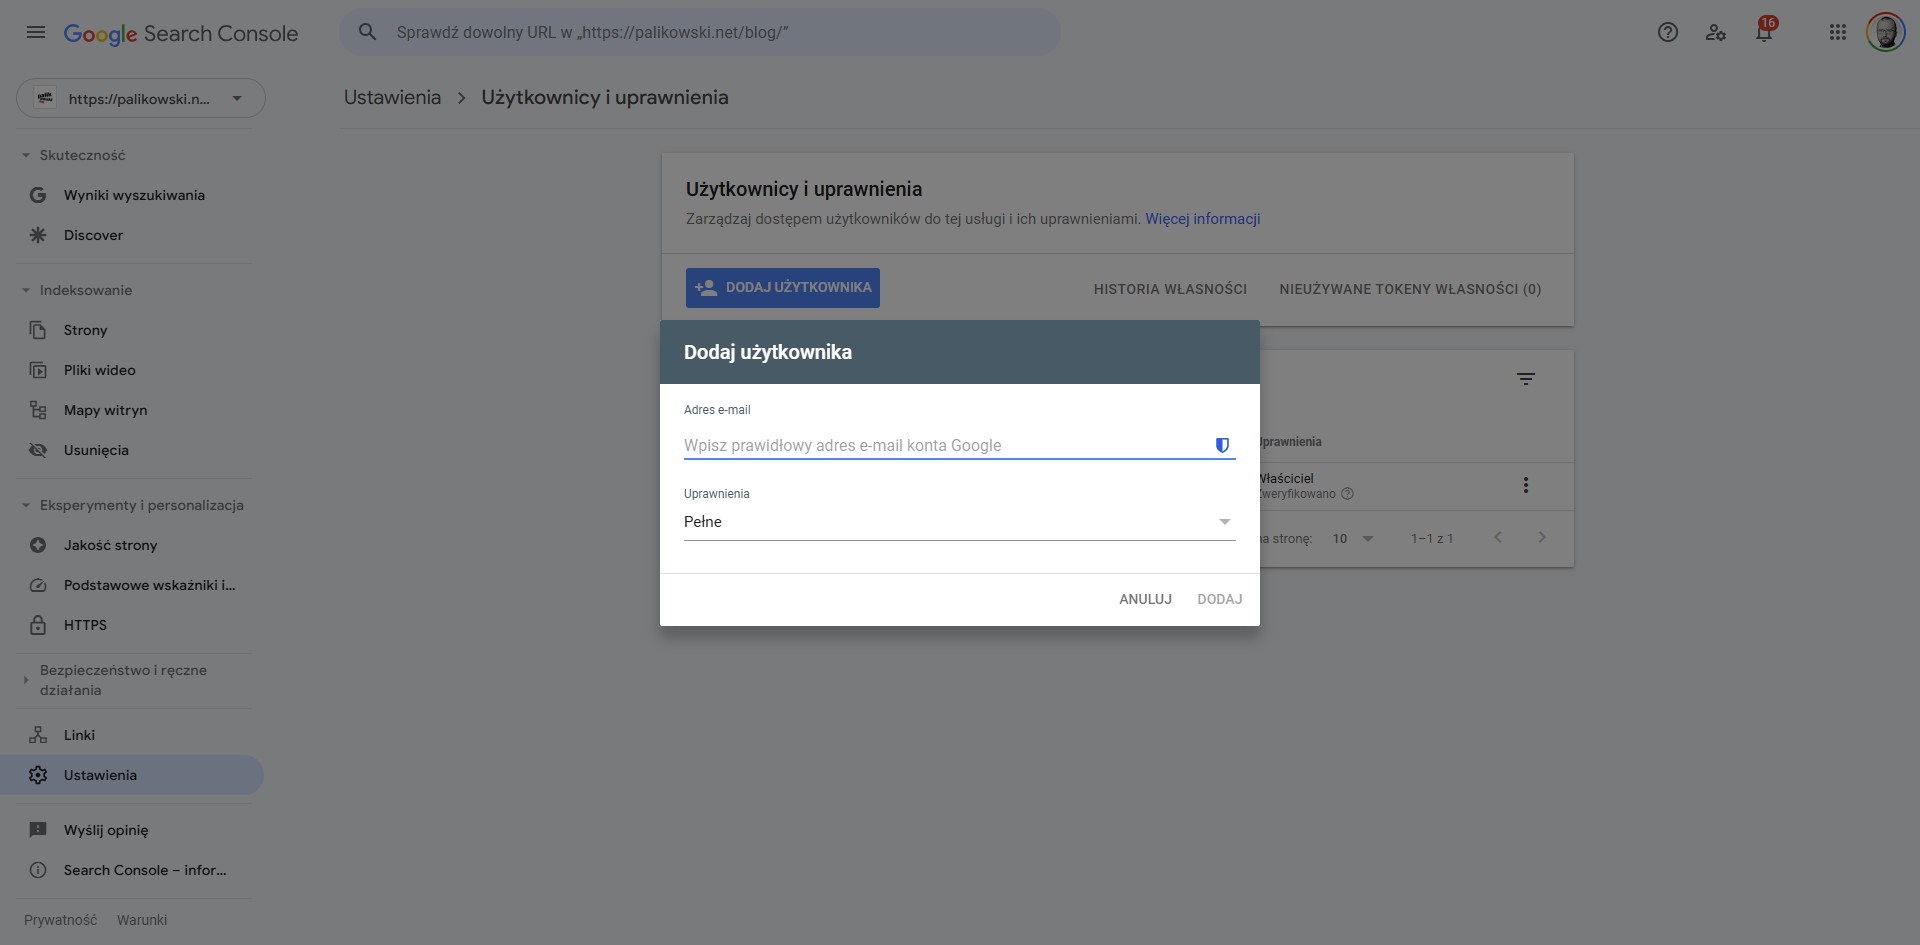Click the shield icon in email field
This screenshot has width=1920, height=945.
[x=1221, y=445]
